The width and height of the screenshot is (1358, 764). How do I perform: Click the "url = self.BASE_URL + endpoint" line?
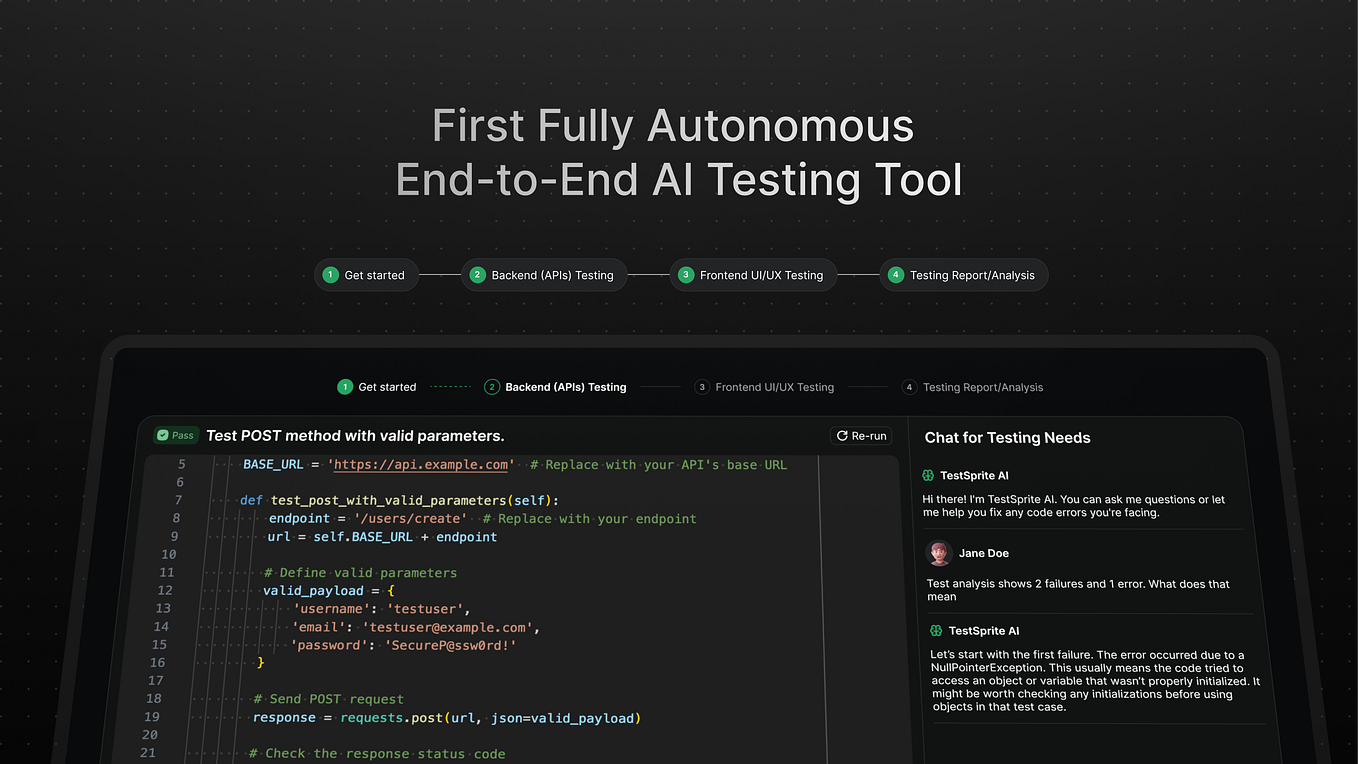pos(383,537)
